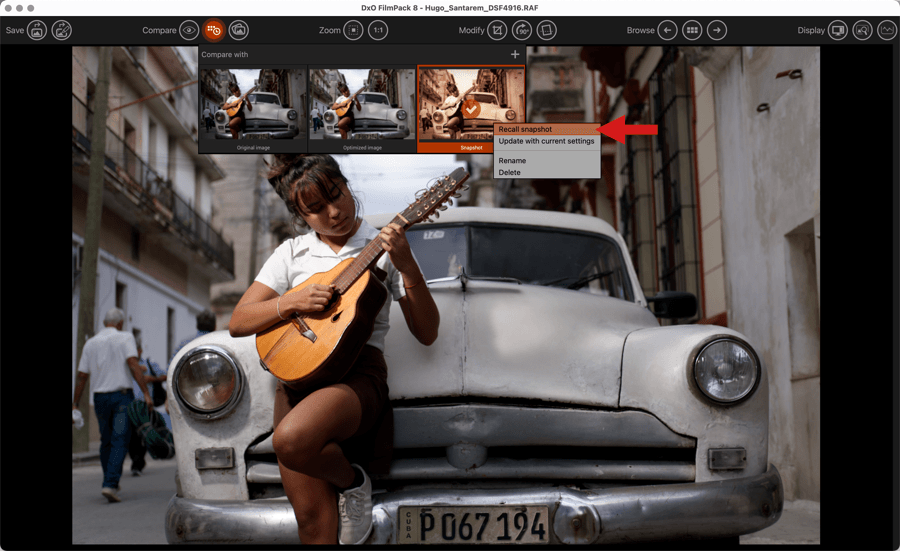
Task: Toggle the side-by-side compare view icon
Action: pyautogui.click(x=239, y=30)
